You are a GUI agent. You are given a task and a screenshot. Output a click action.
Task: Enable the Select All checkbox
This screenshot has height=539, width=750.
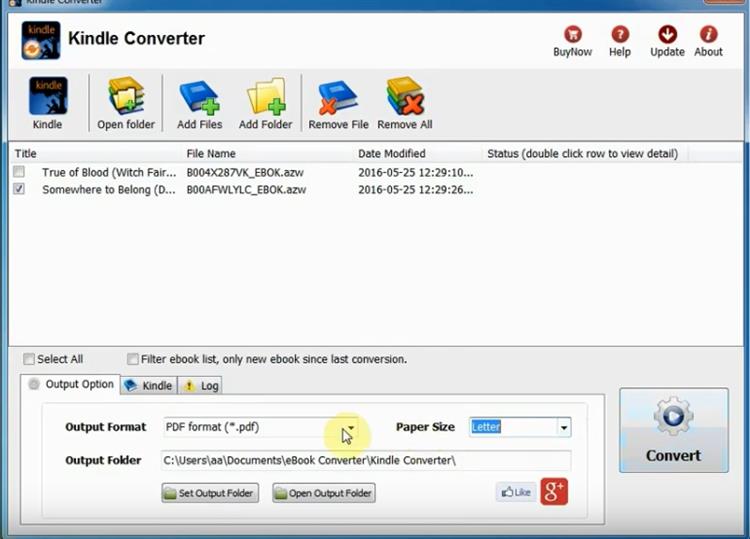coord(29,359)
